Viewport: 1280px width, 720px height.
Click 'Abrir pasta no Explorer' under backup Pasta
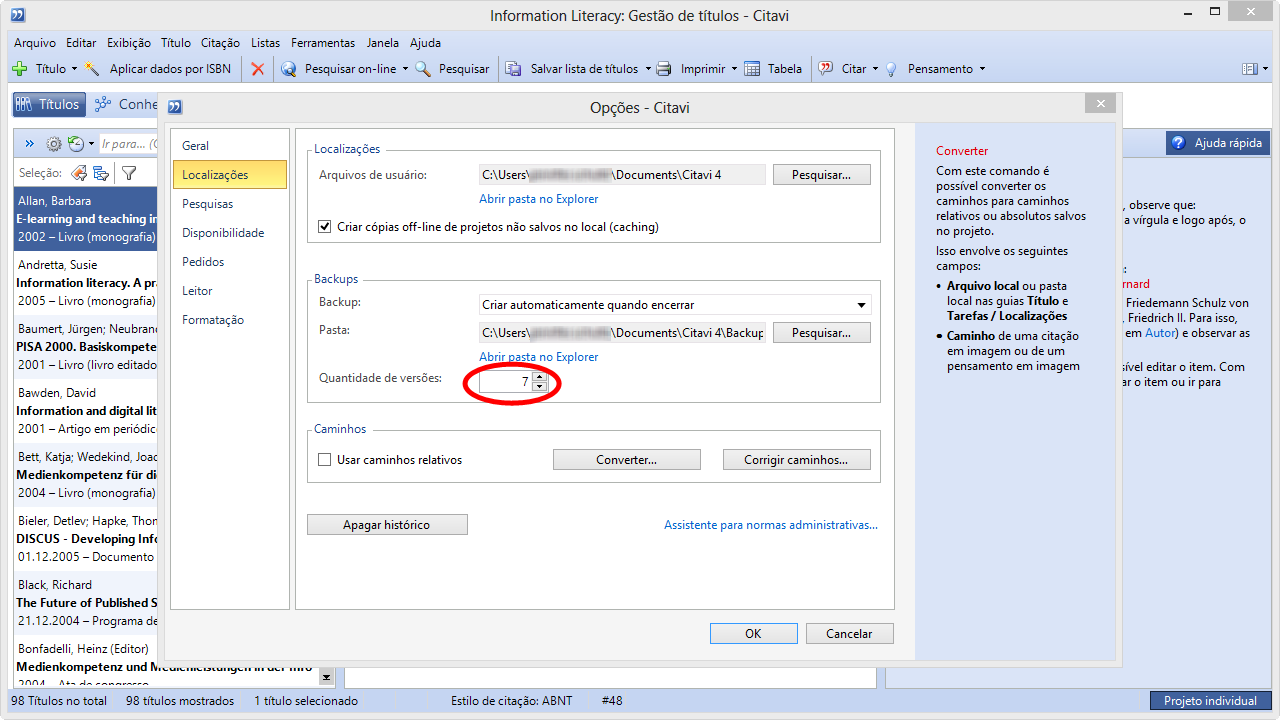tap(539, 357)
